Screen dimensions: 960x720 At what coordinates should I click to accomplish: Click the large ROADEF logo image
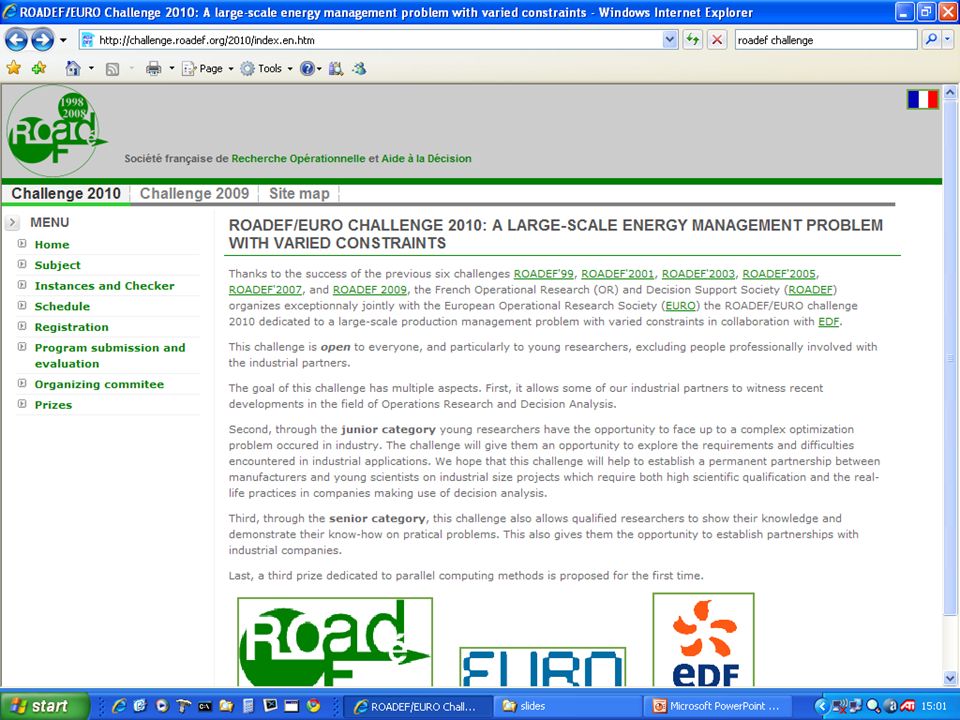(335, 642)
